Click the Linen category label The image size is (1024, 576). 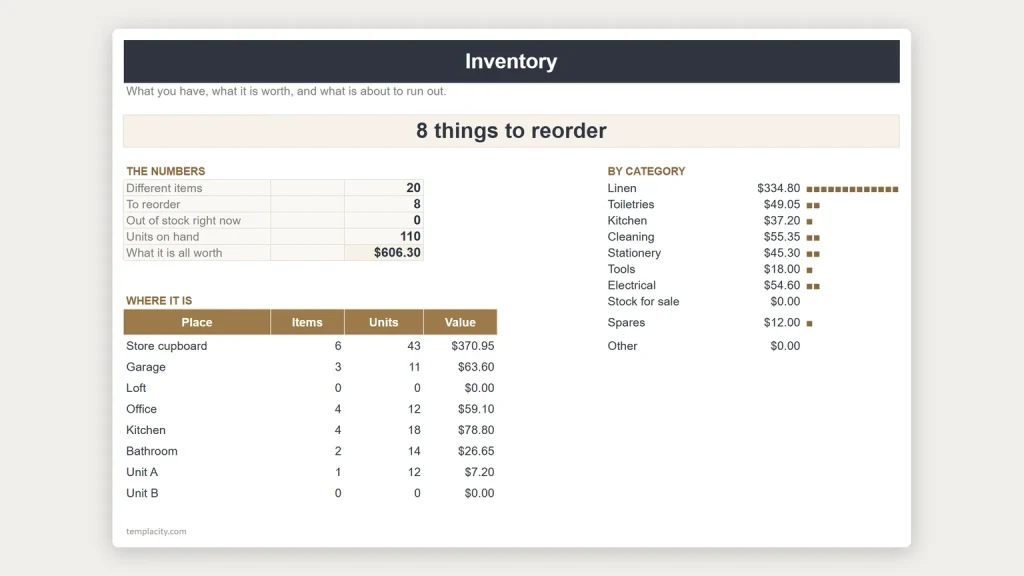(622, 188)
